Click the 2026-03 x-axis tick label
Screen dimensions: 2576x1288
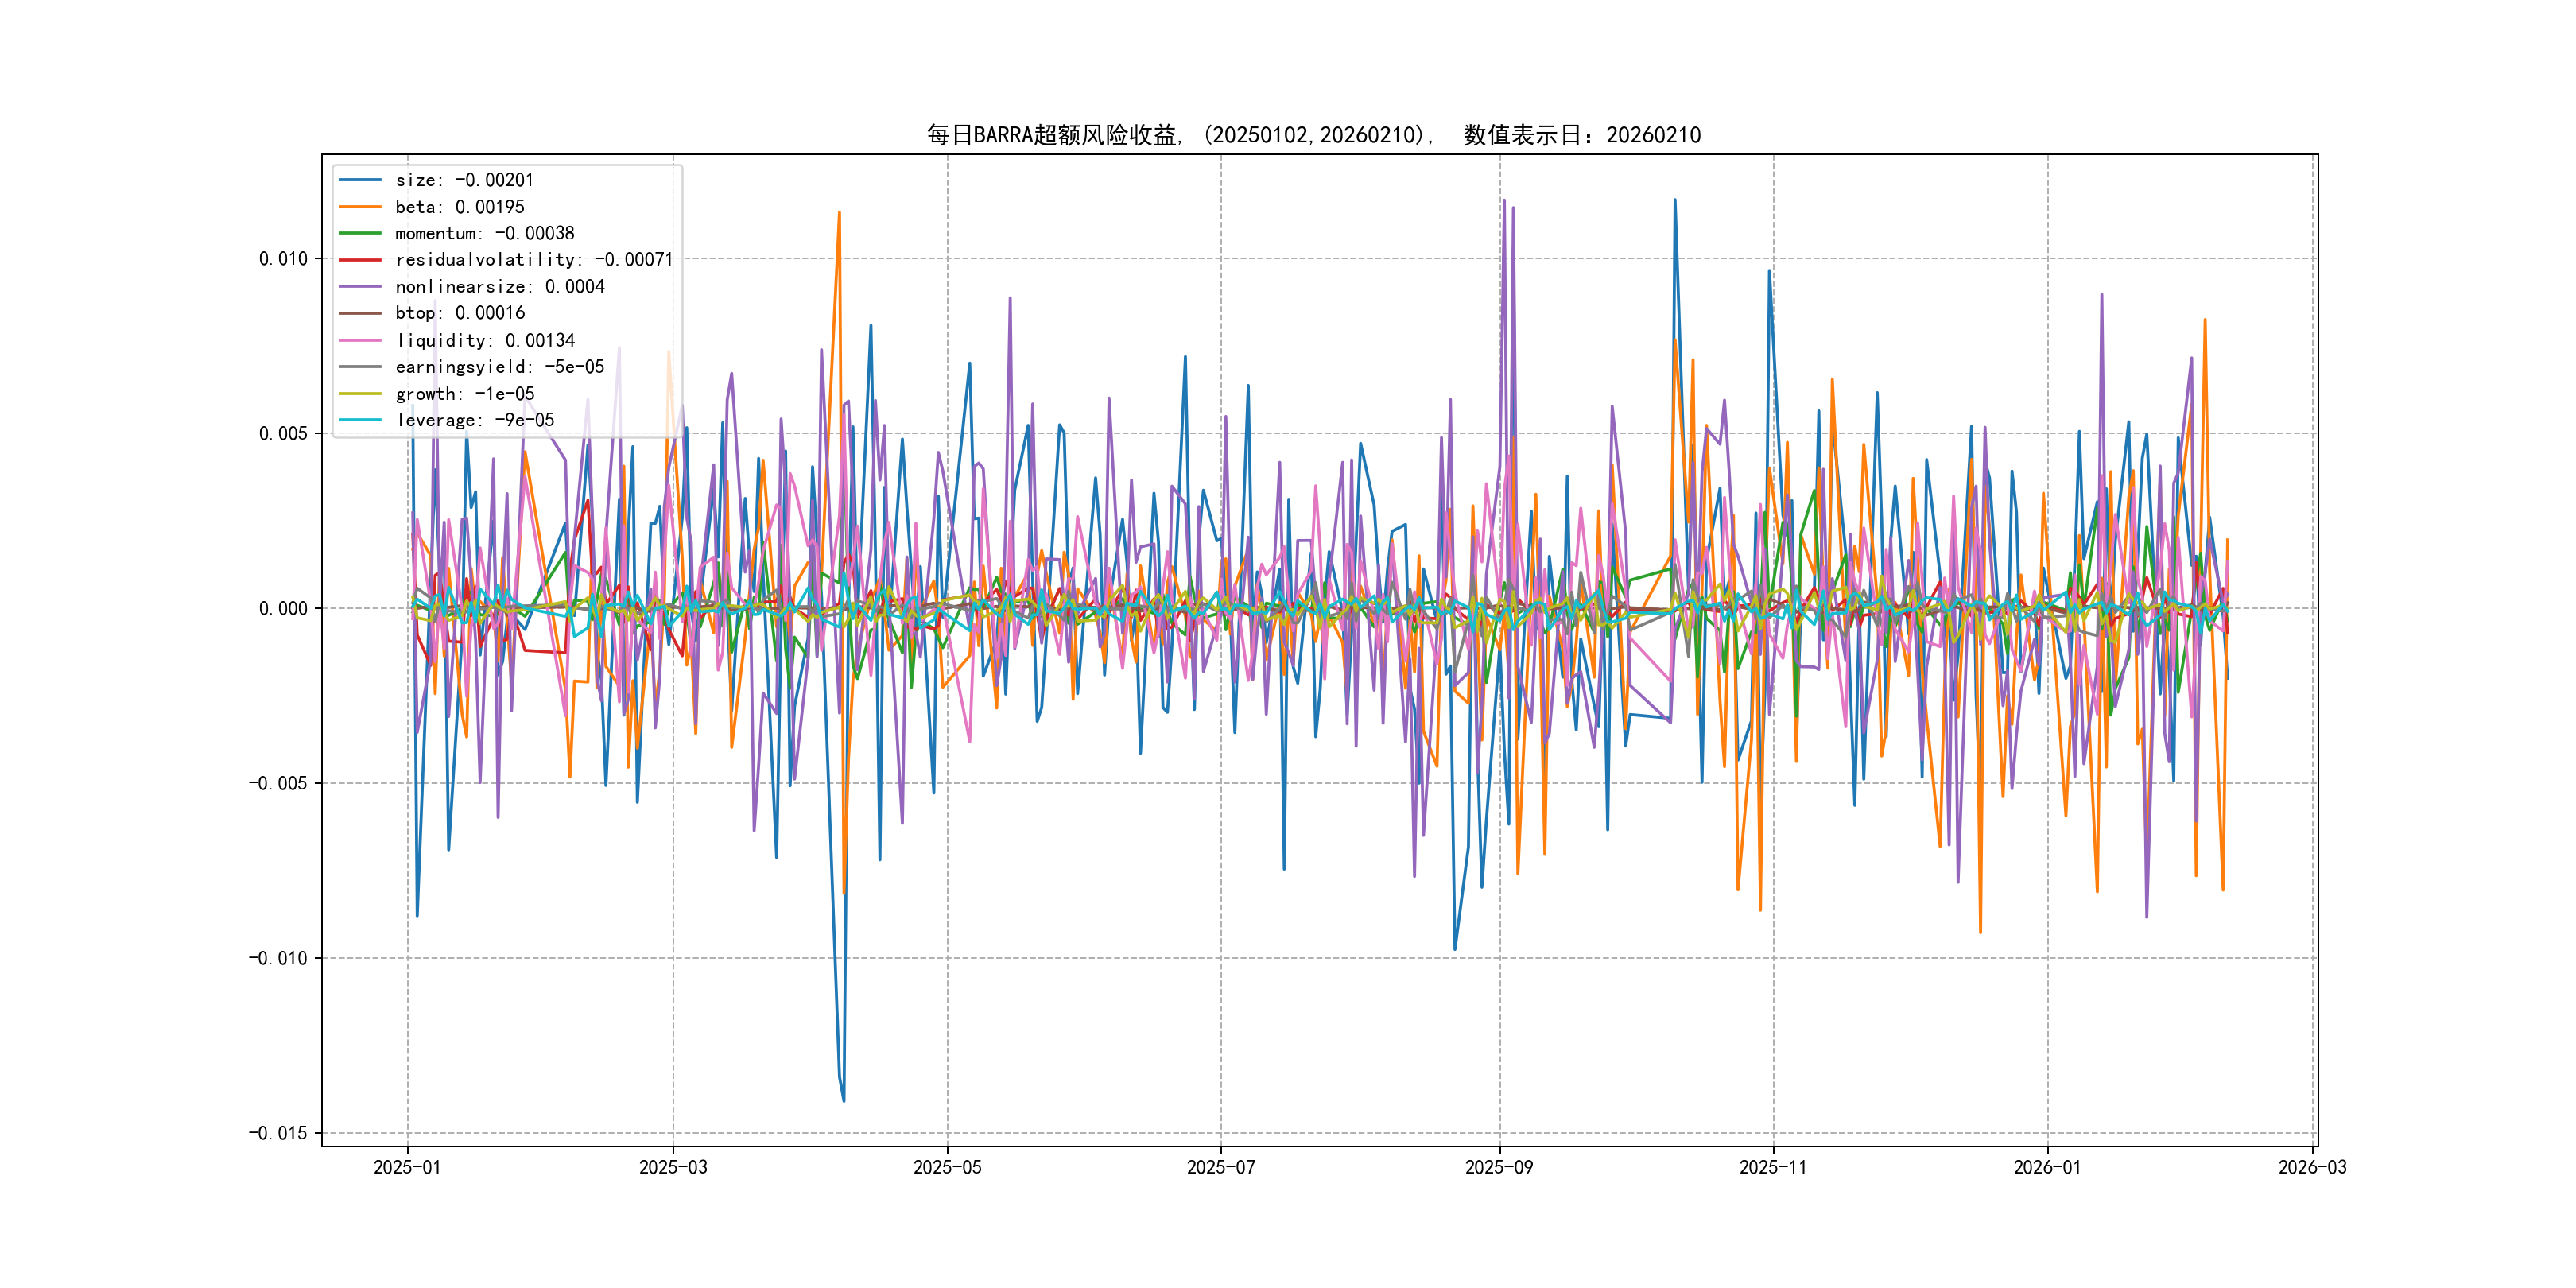pos(2312,1167)
